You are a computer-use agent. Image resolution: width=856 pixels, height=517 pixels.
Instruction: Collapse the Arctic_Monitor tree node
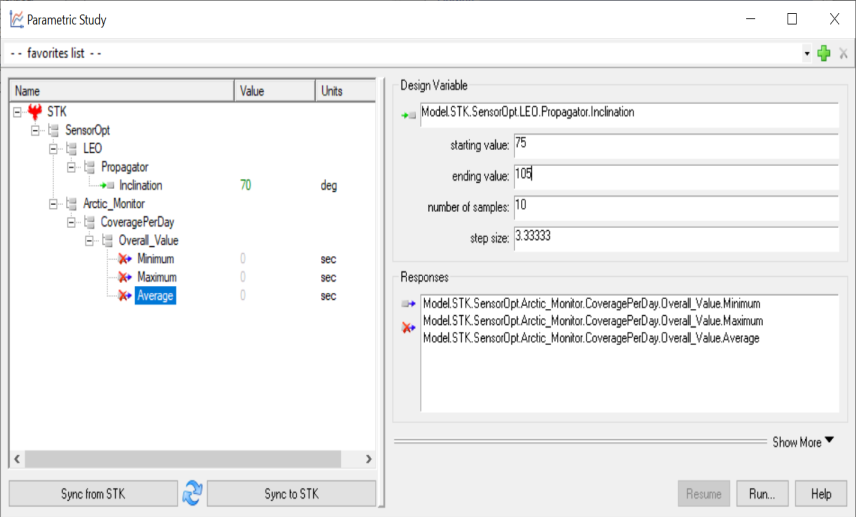pos(54,204)
